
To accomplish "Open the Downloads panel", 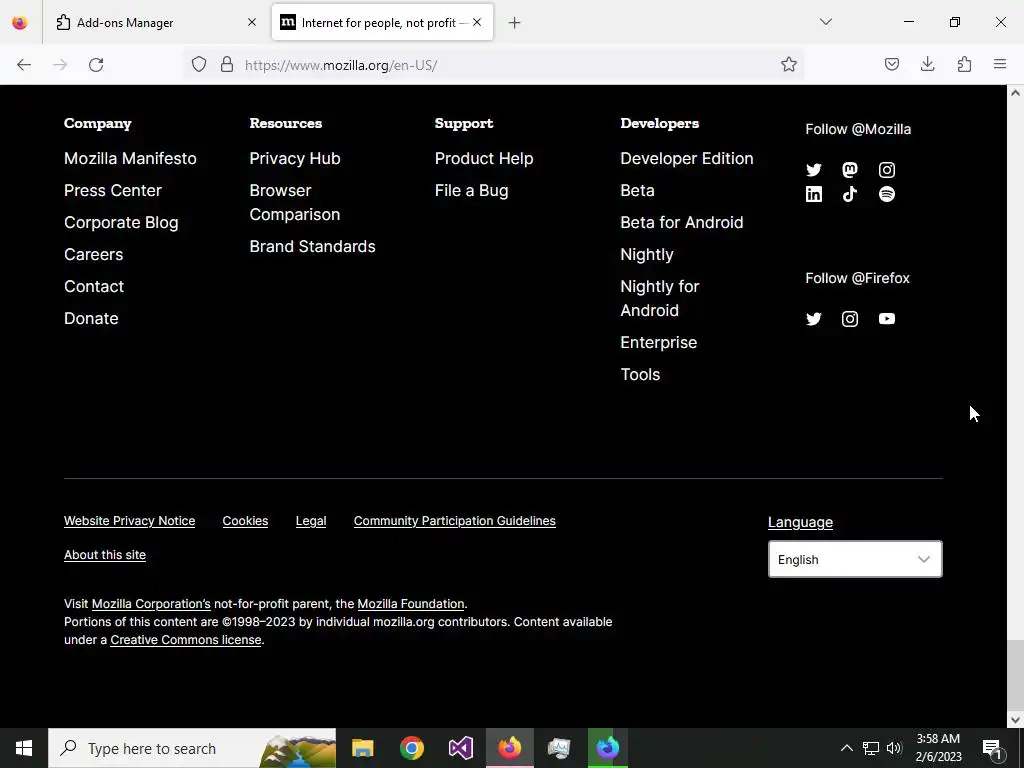I will click(927, 64).
